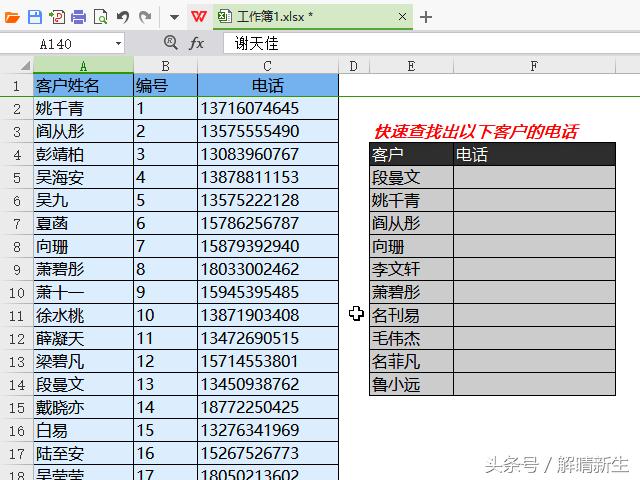The height and width of the screenshot is (480, 640).
Task: Click empty phone cell next to 段曼文
Action: tap(534, 177)
